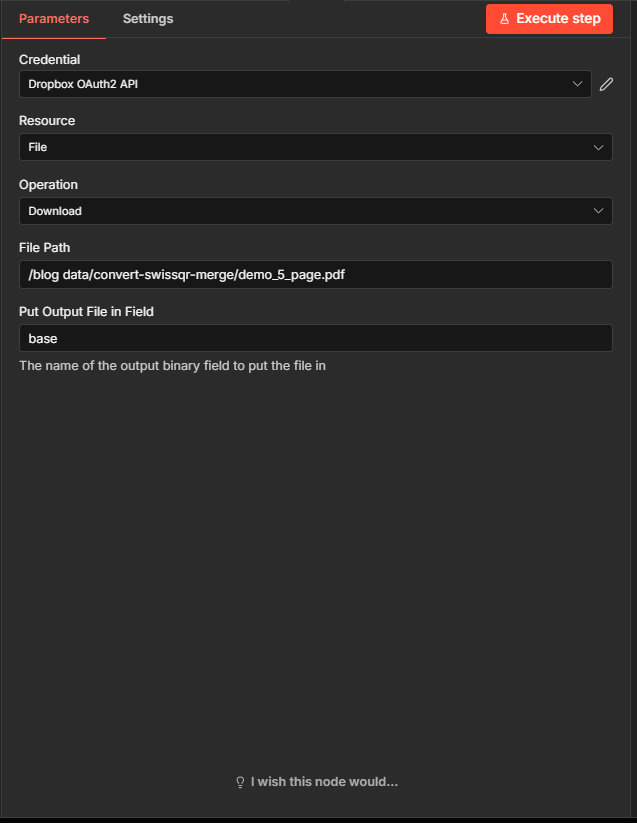Click the Resource field label
Screen dimensions: 637x823
(x=47, y=121)
